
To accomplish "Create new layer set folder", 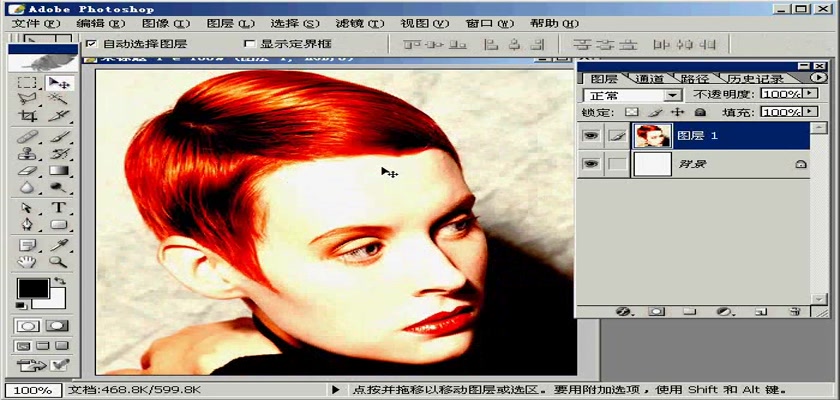I will click(x=691, y=311).
